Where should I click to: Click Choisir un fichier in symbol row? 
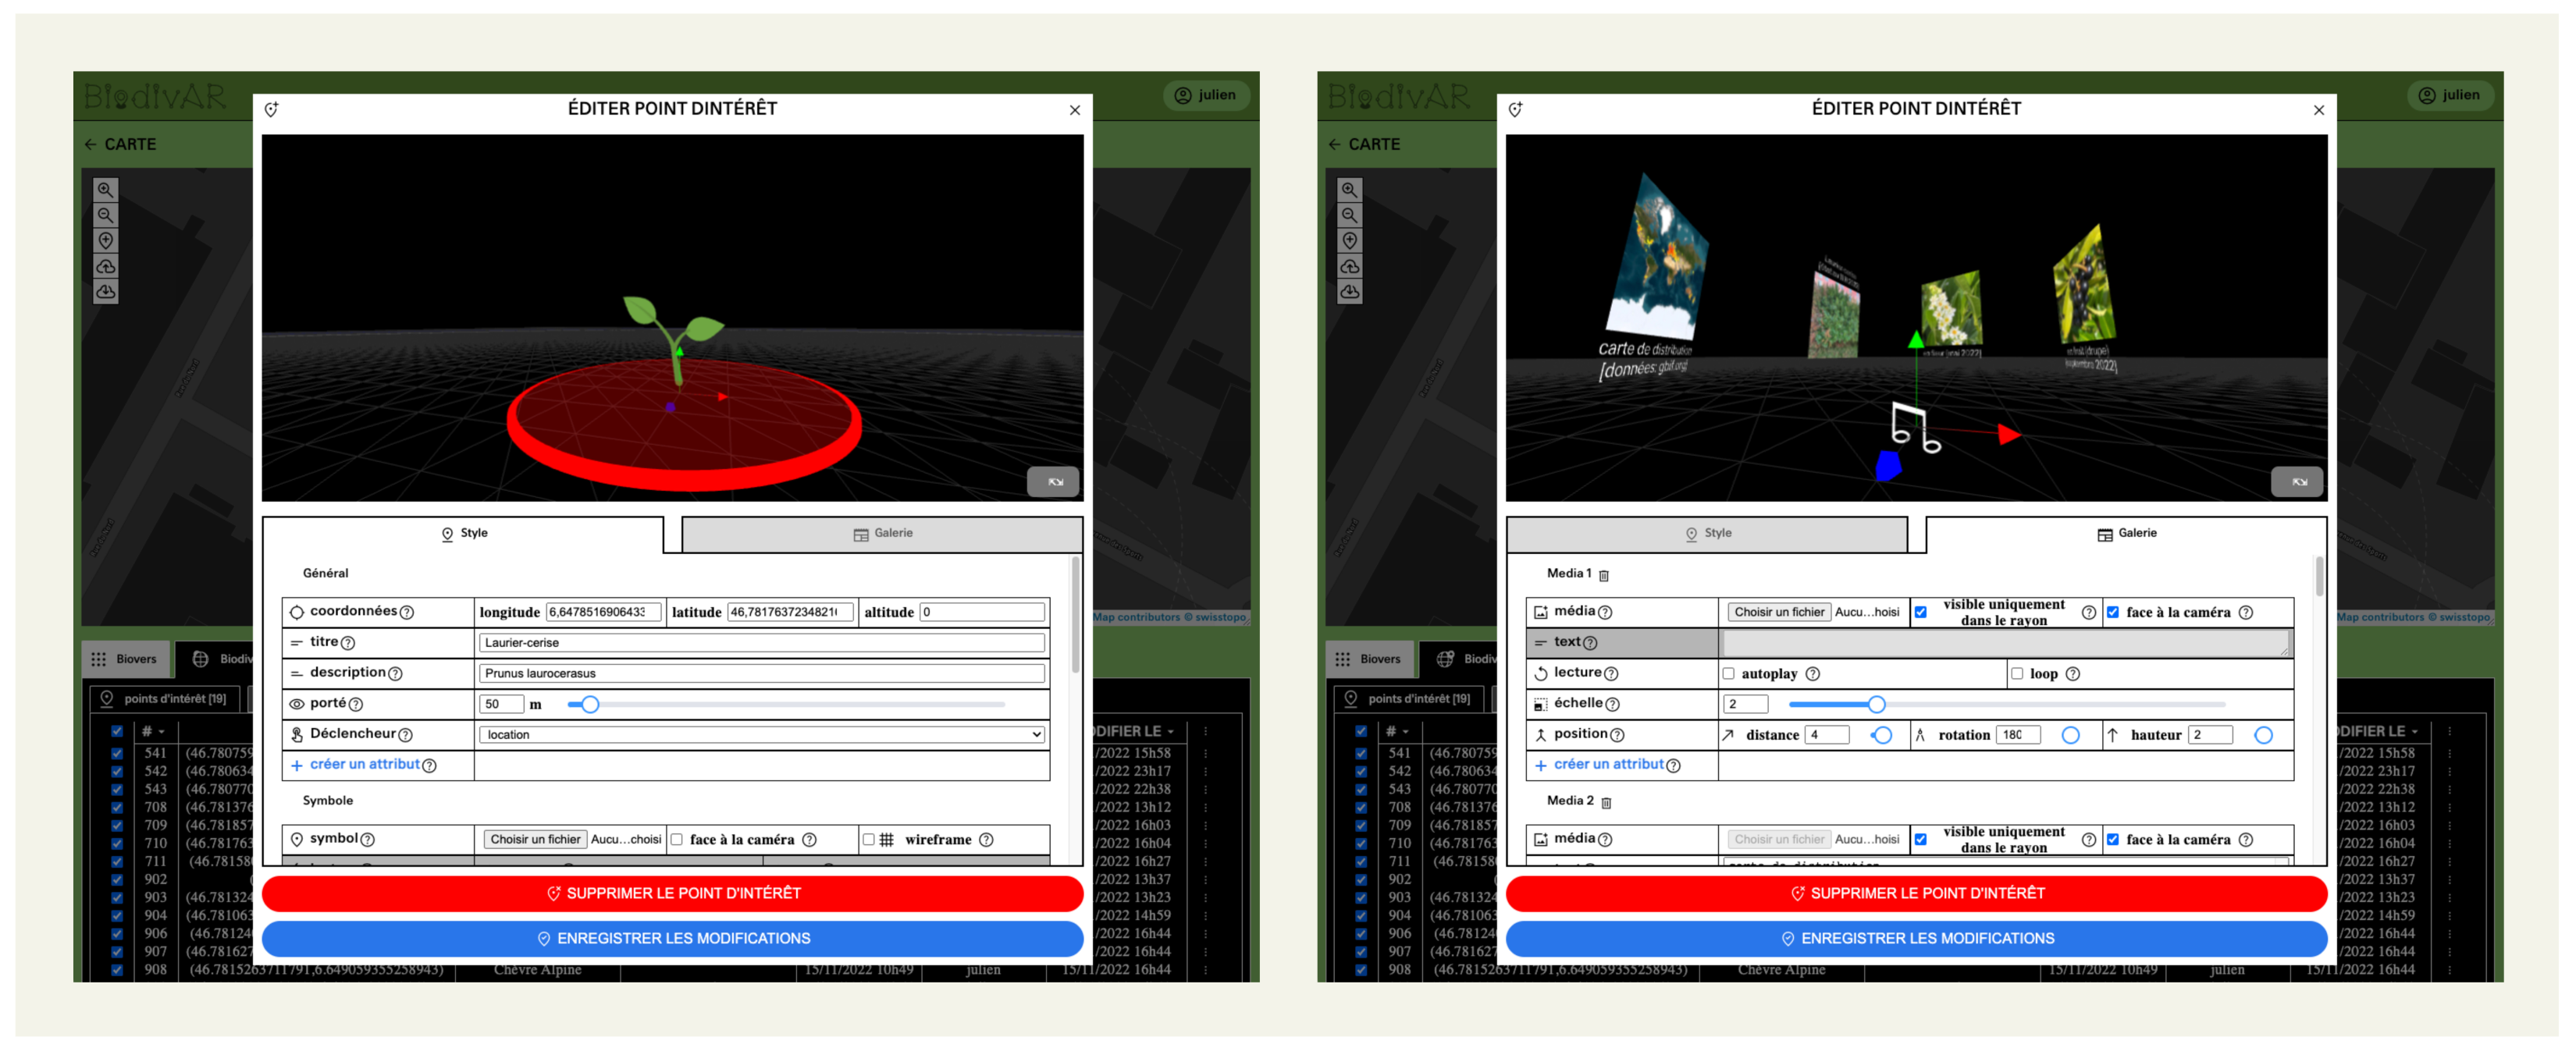point(535,840)
